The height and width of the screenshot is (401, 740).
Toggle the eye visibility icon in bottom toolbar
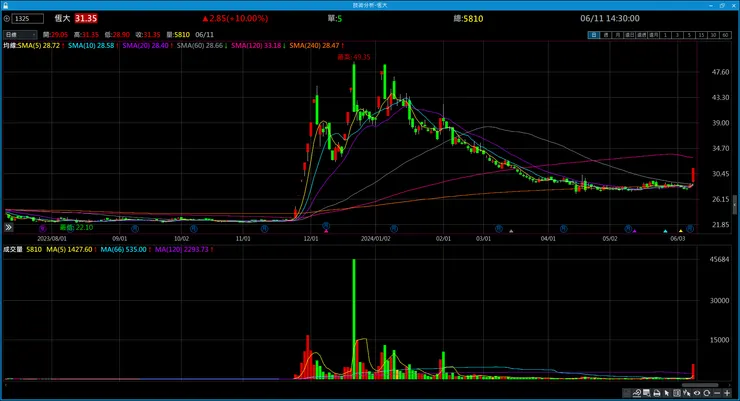[x=697, y=393]
